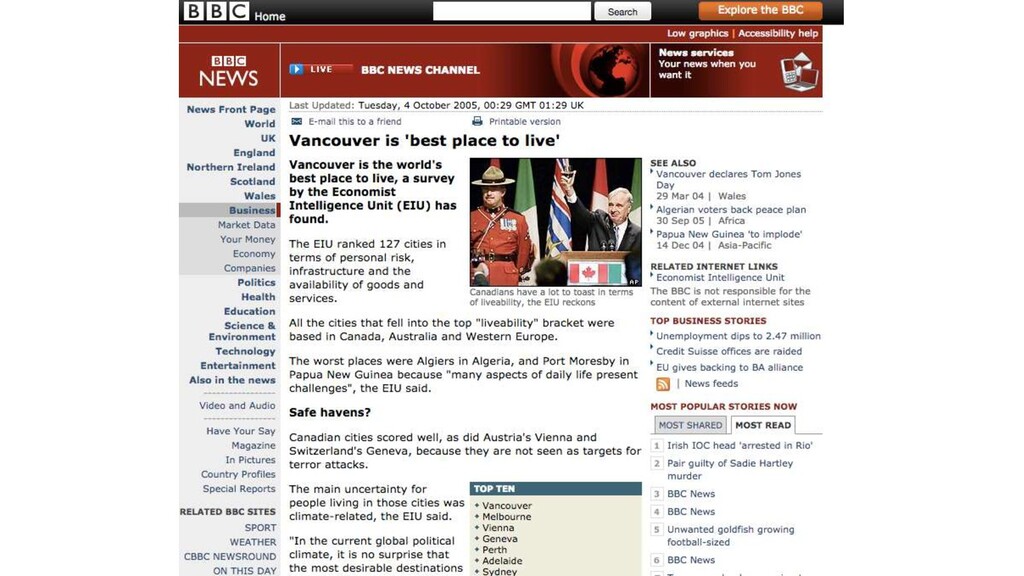This screenshot has height=576, width=1024.
Task: Open Market Data under Business
Action: [247, 225]
